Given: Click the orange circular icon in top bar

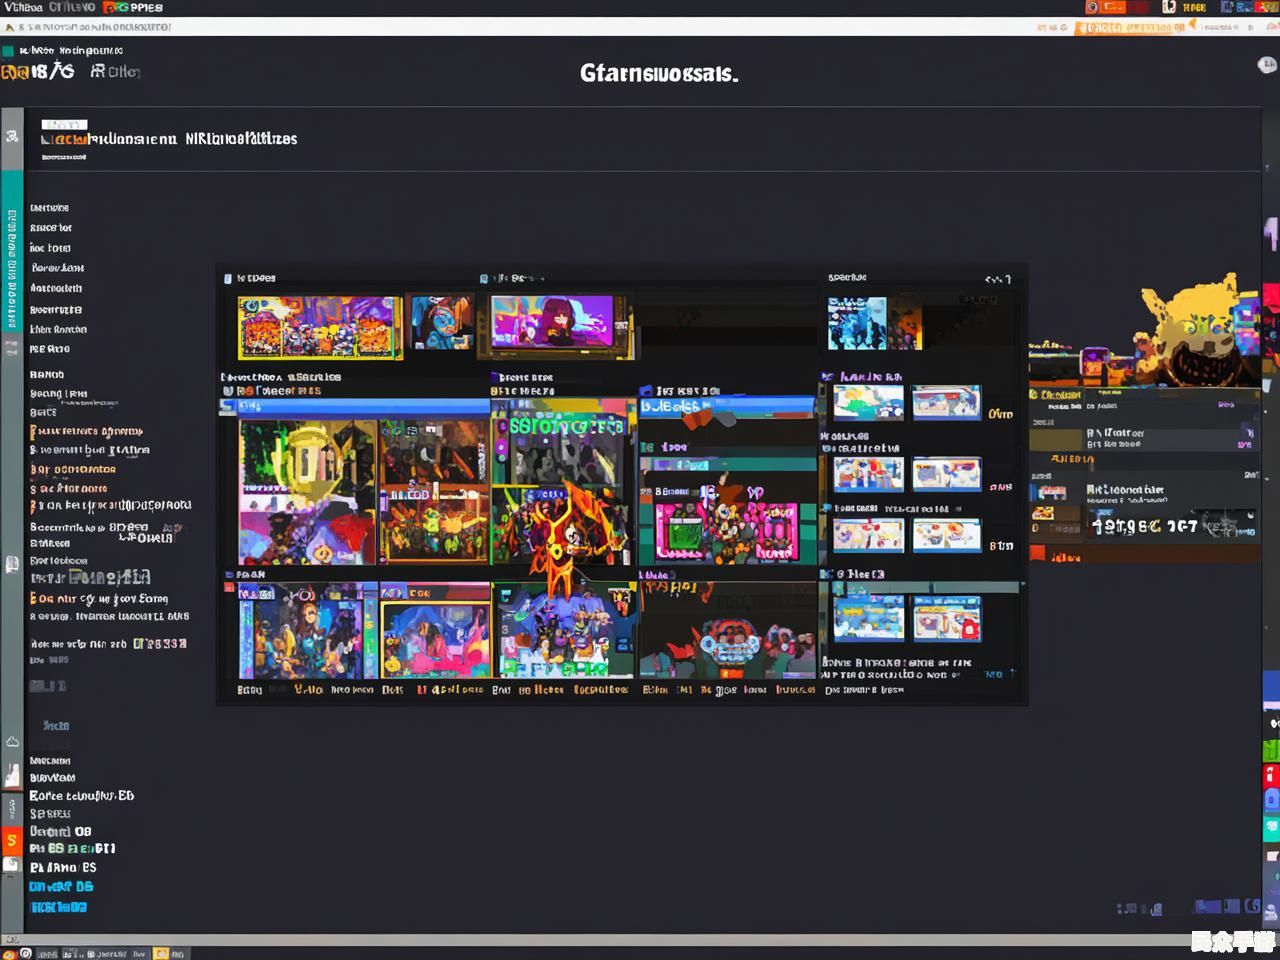Looking at the screenshot, I should click(1092, 7).
